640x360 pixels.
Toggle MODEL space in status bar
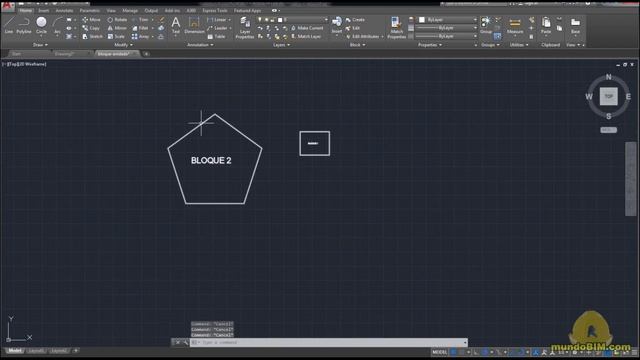[440, 352]
